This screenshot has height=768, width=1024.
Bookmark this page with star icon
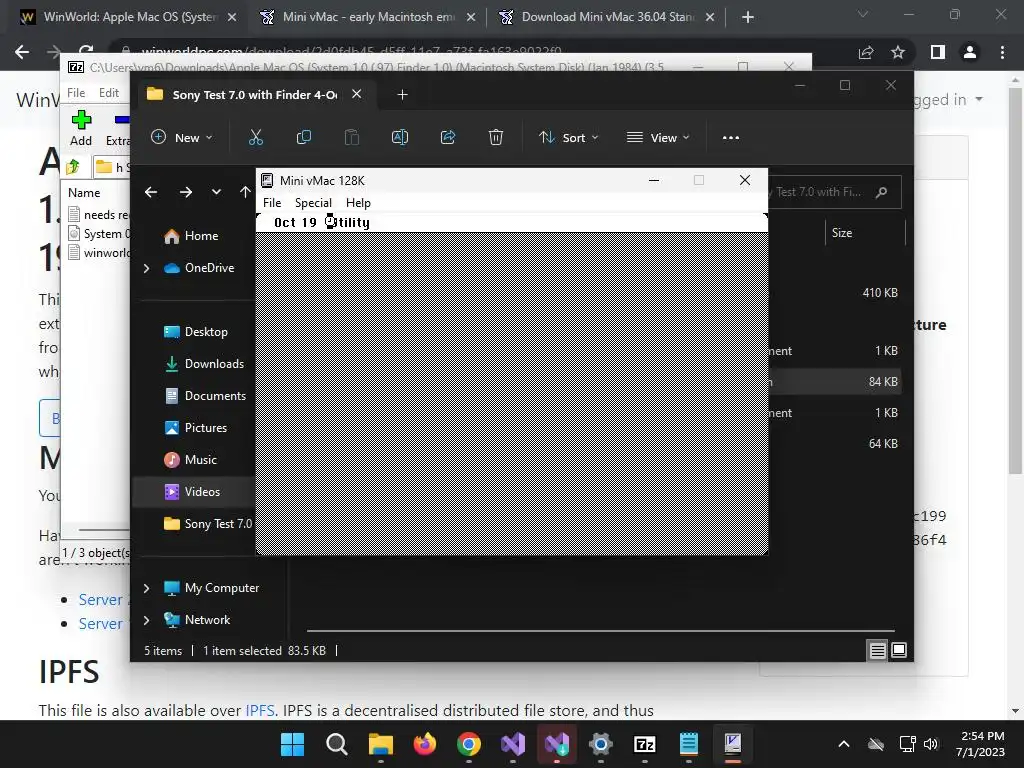898,52
